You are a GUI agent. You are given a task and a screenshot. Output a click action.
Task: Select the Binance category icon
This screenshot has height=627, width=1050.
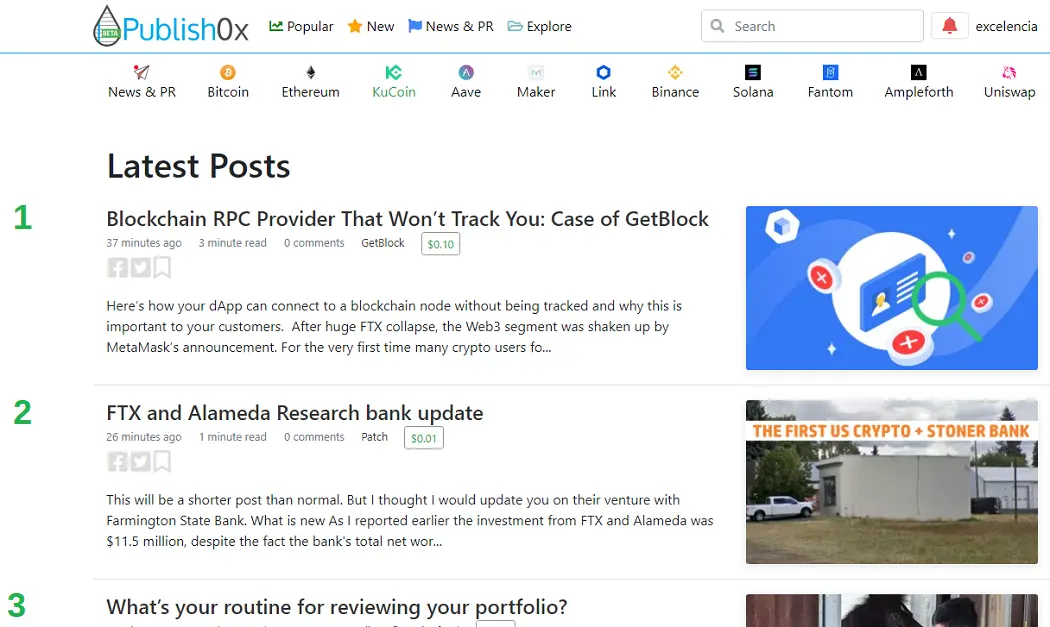(x=675, y=72)
